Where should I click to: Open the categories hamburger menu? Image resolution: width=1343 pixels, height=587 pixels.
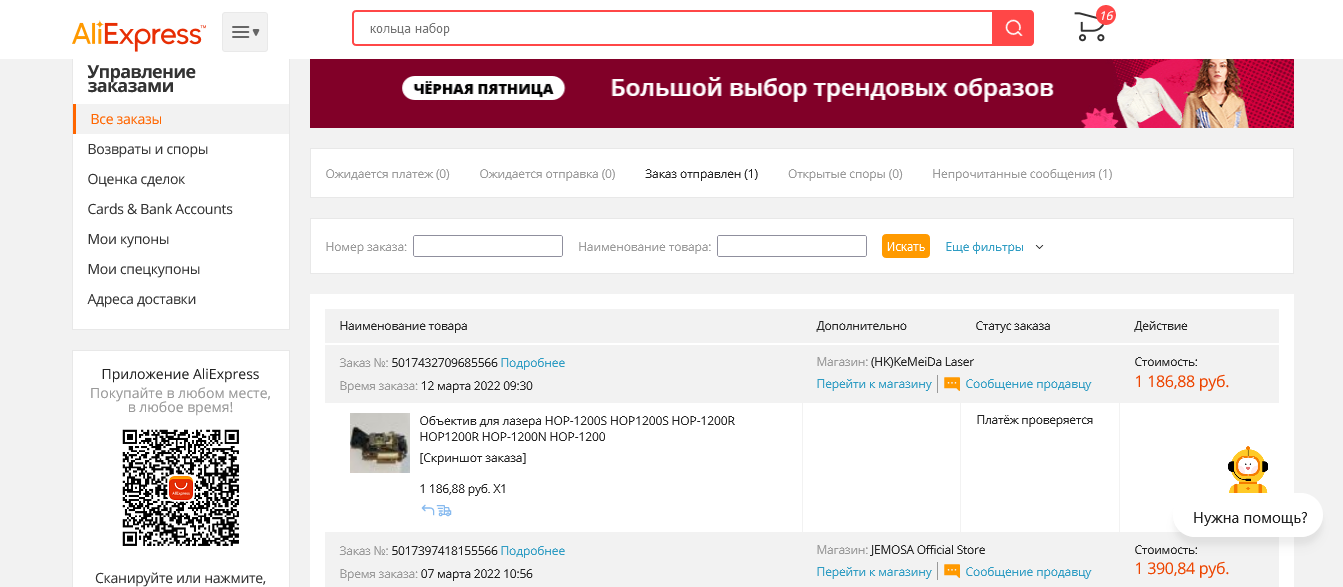pos(245,32)
